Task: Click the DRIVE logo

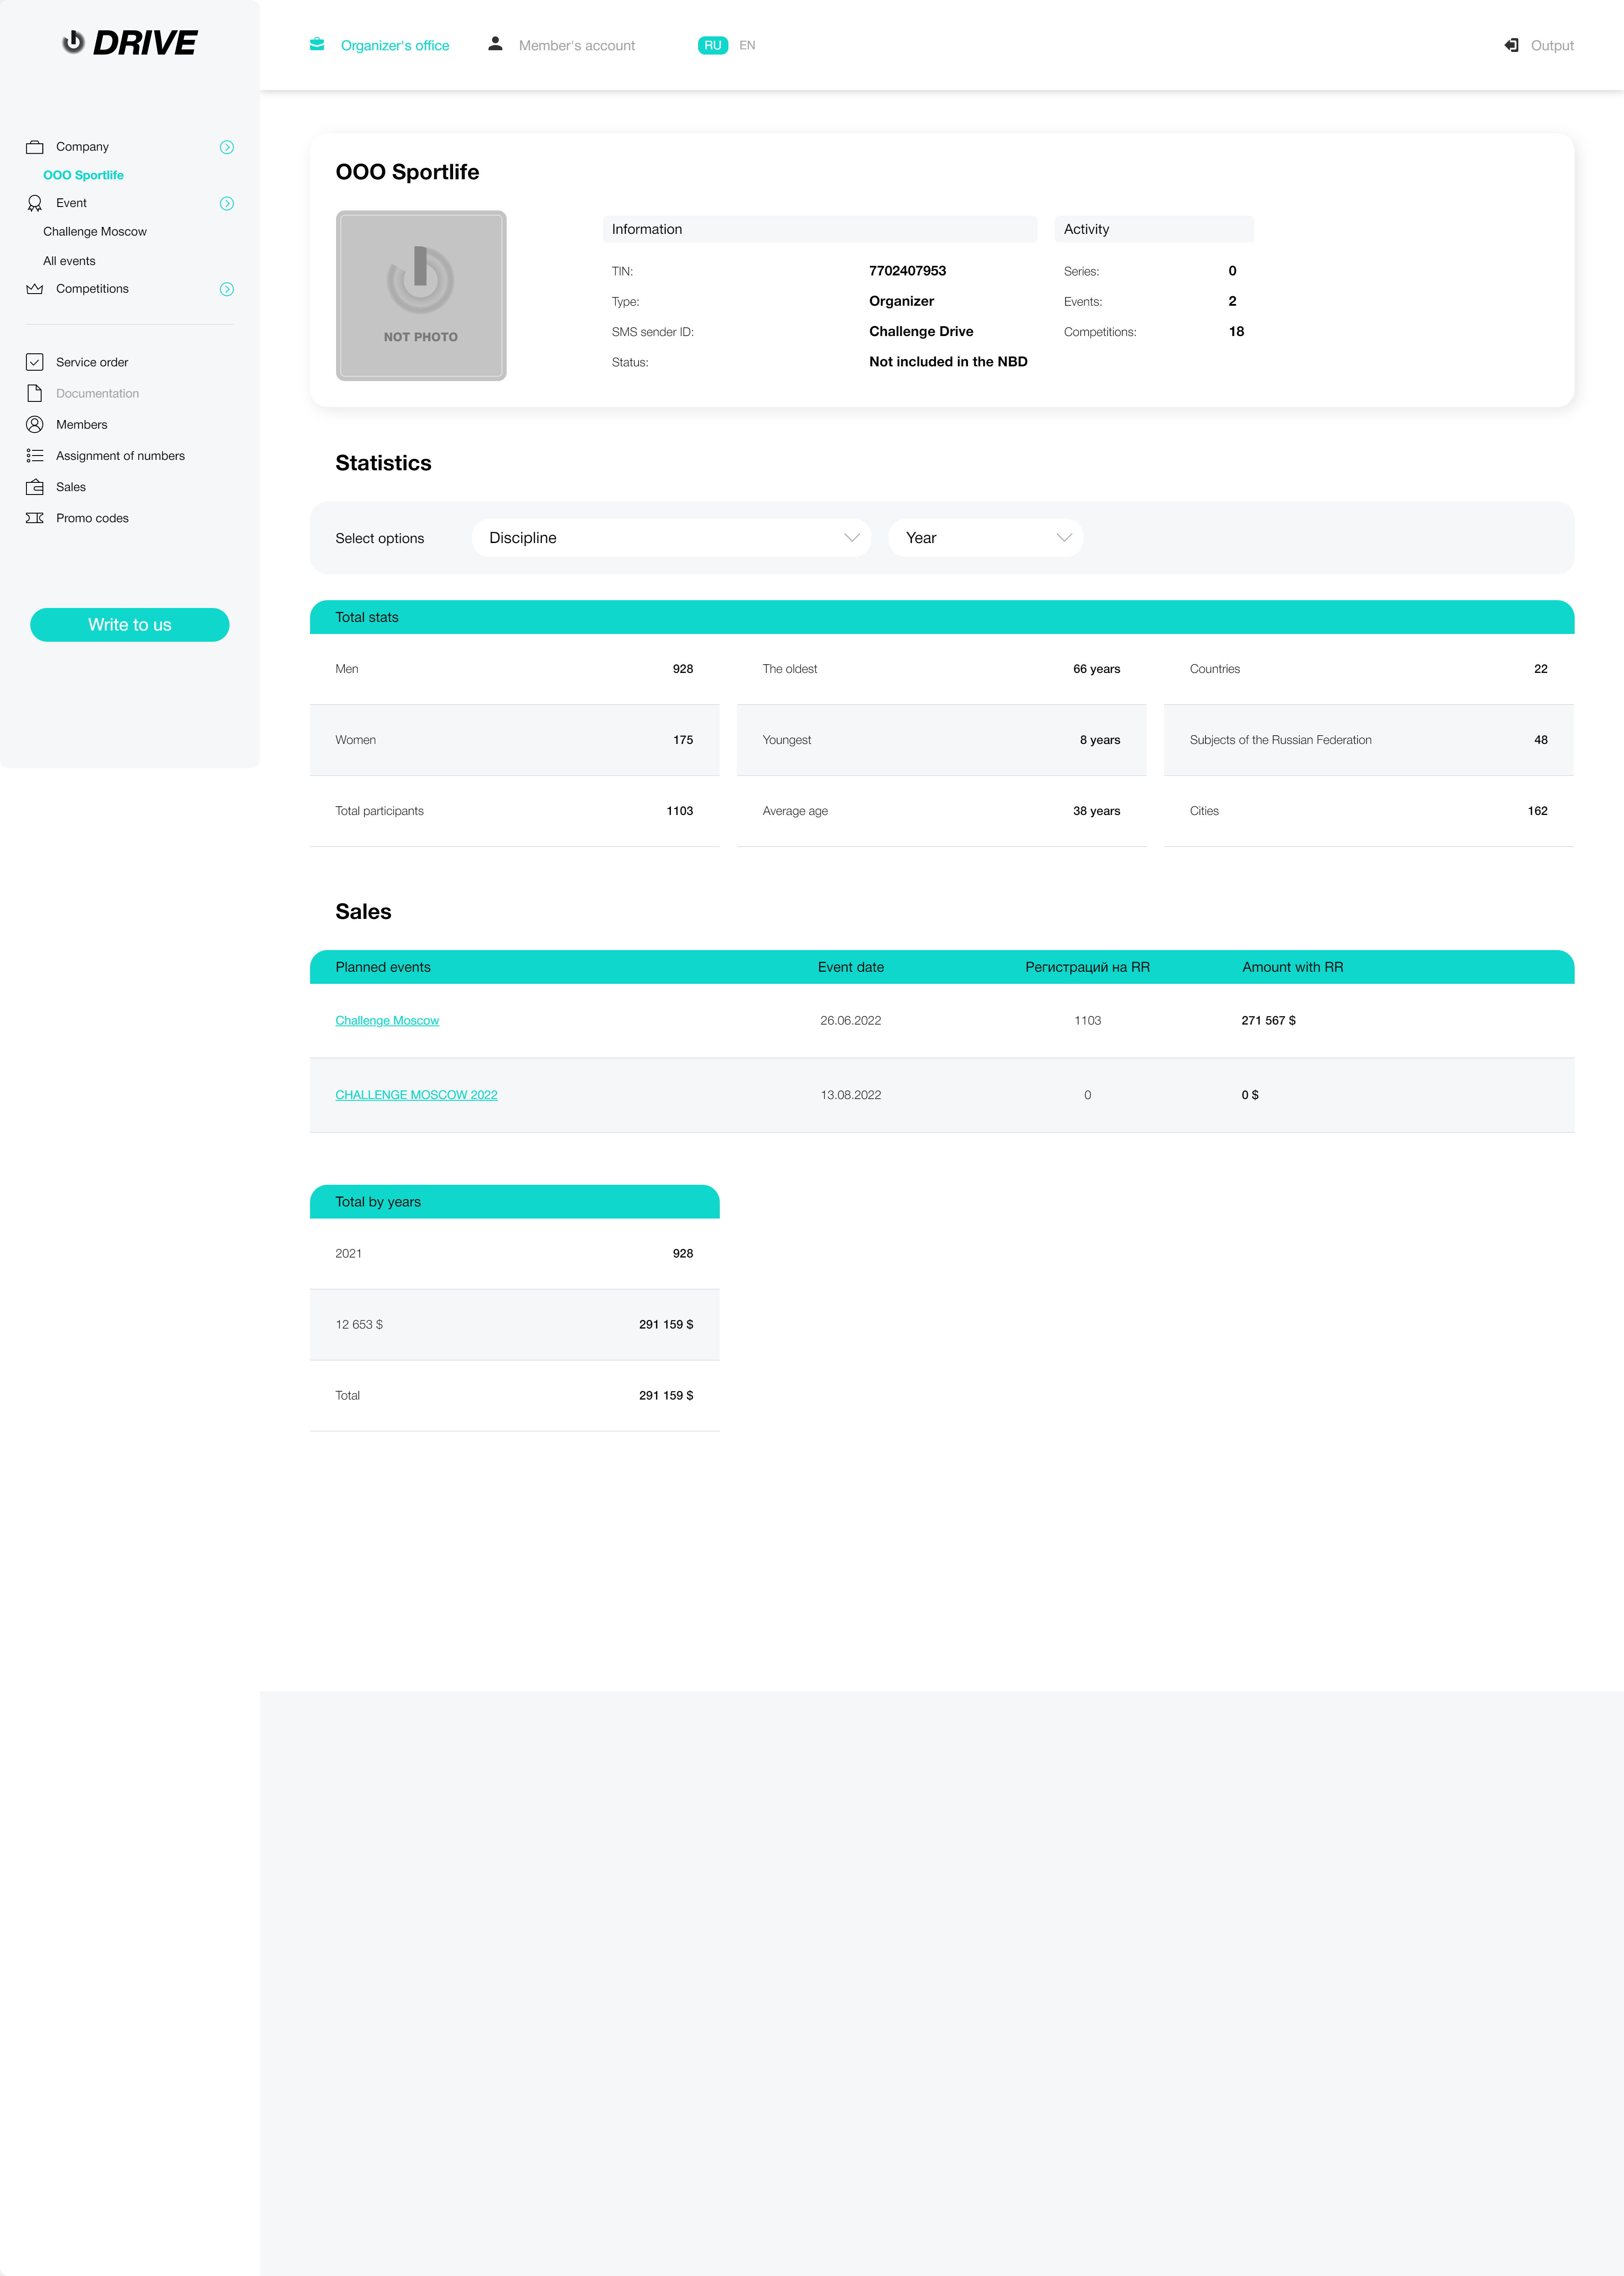Action: (130, 42)
